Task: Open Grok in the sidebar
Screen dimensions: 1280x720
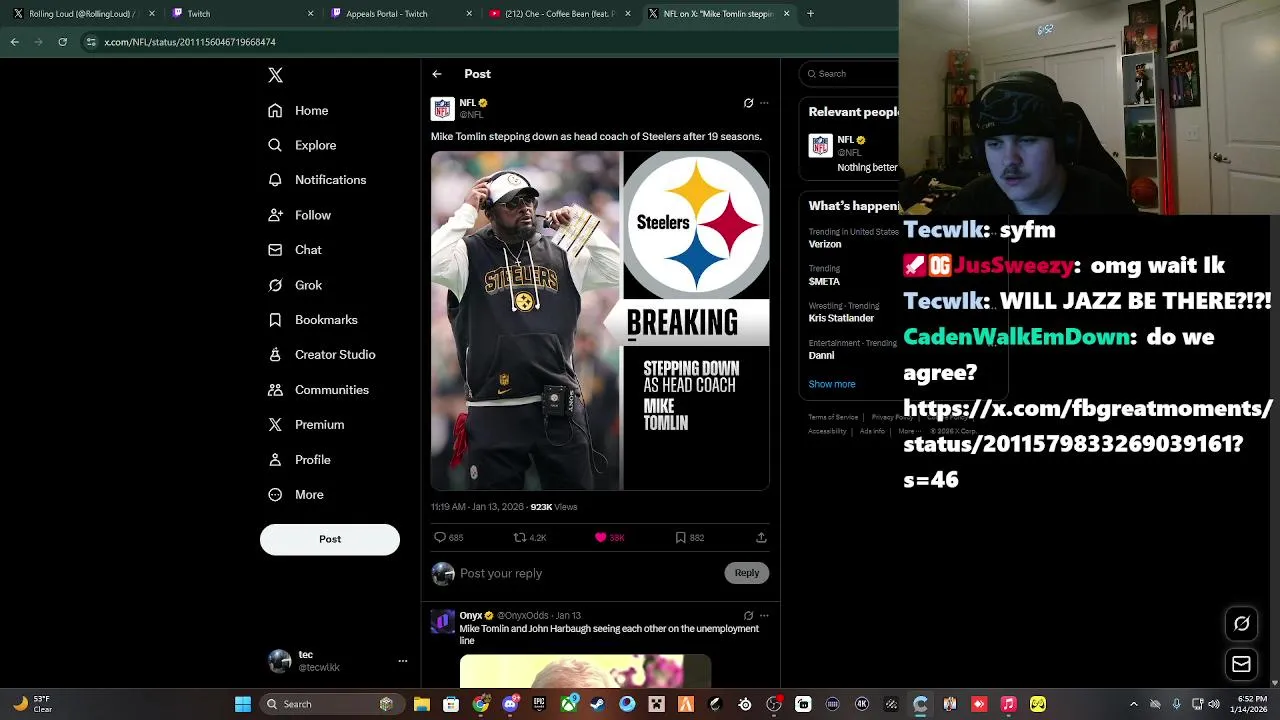Action: (x=295, y=285)
